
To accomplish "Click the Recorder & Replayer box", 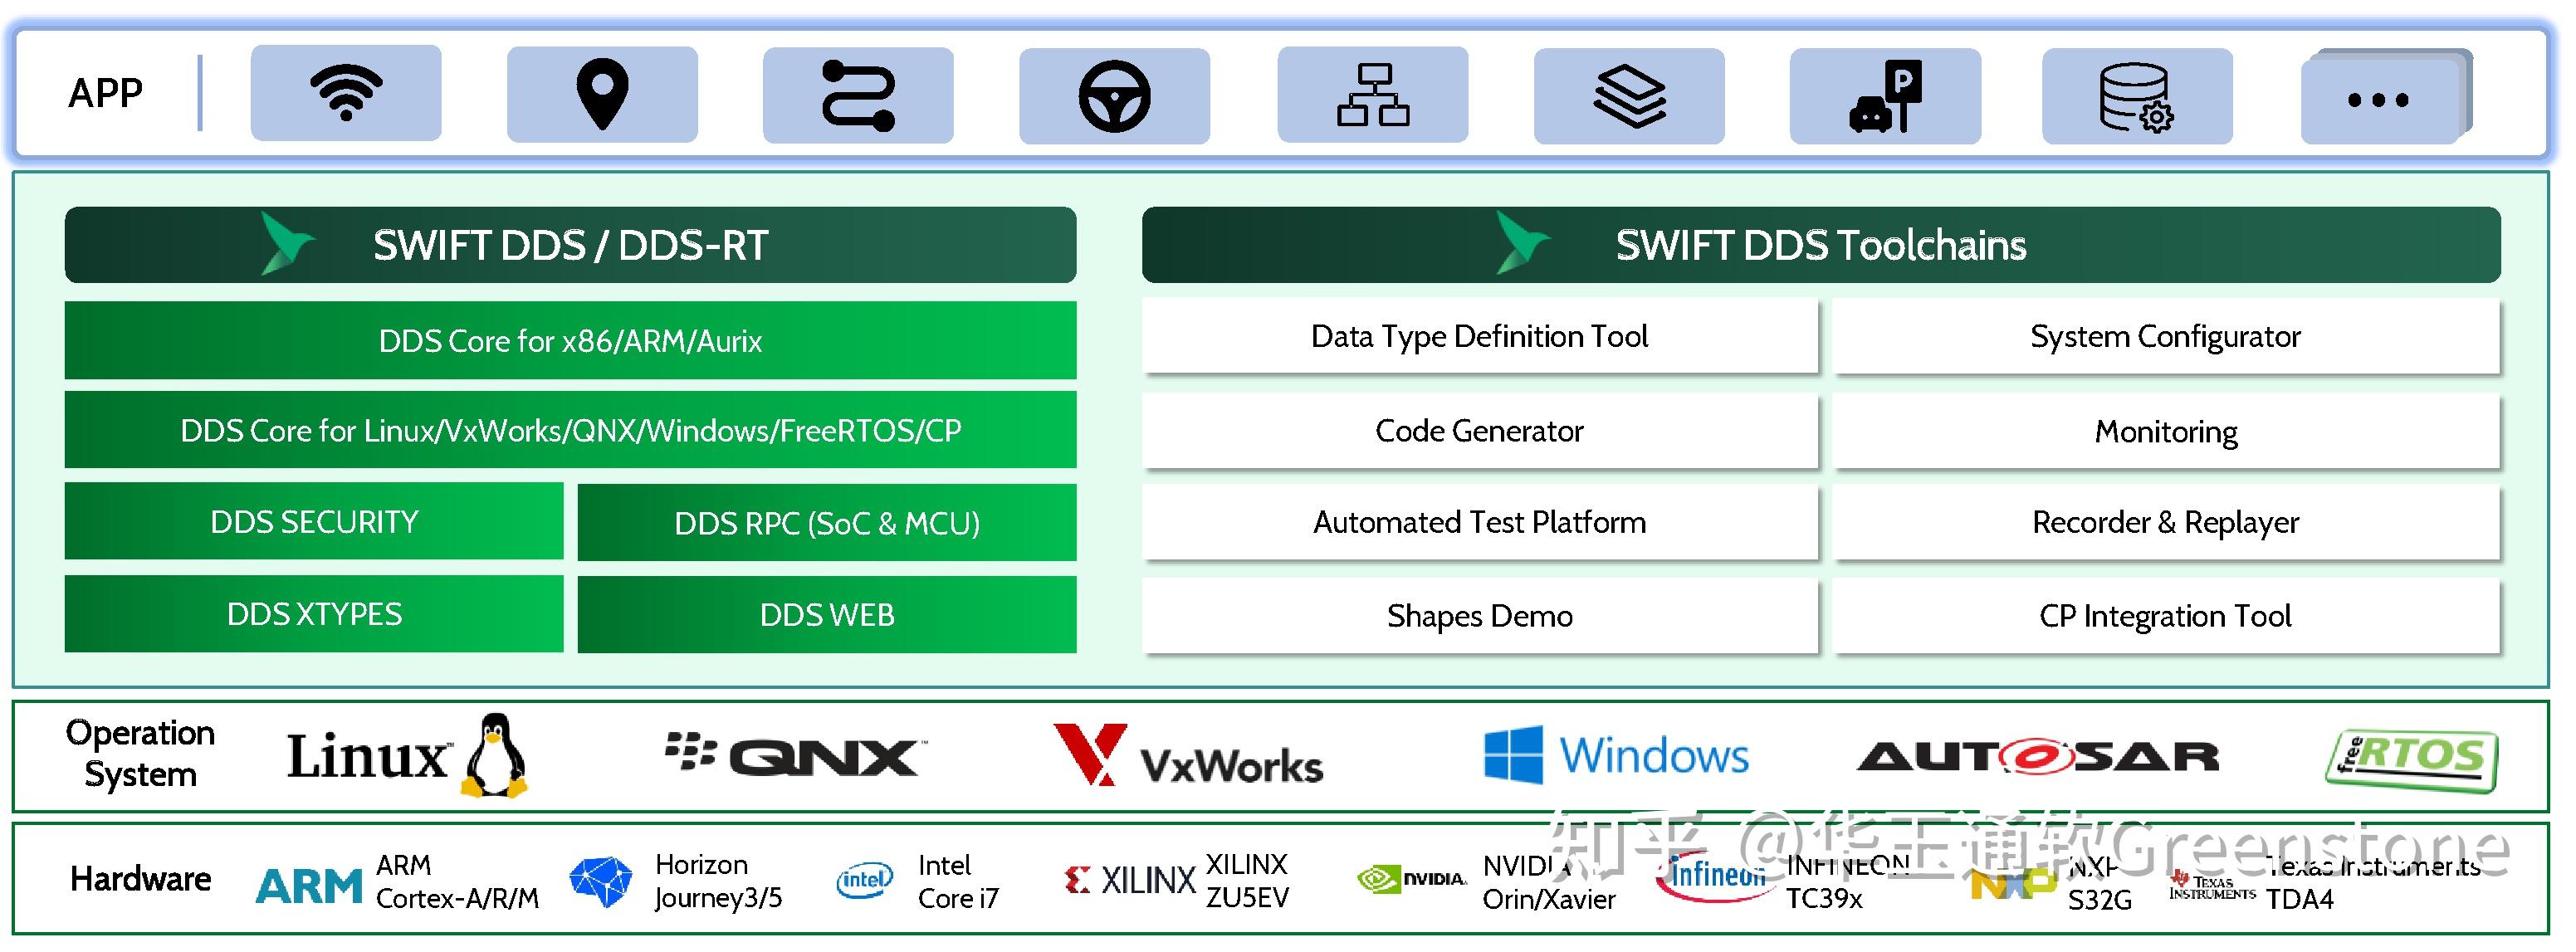I will pos(2165,522).
